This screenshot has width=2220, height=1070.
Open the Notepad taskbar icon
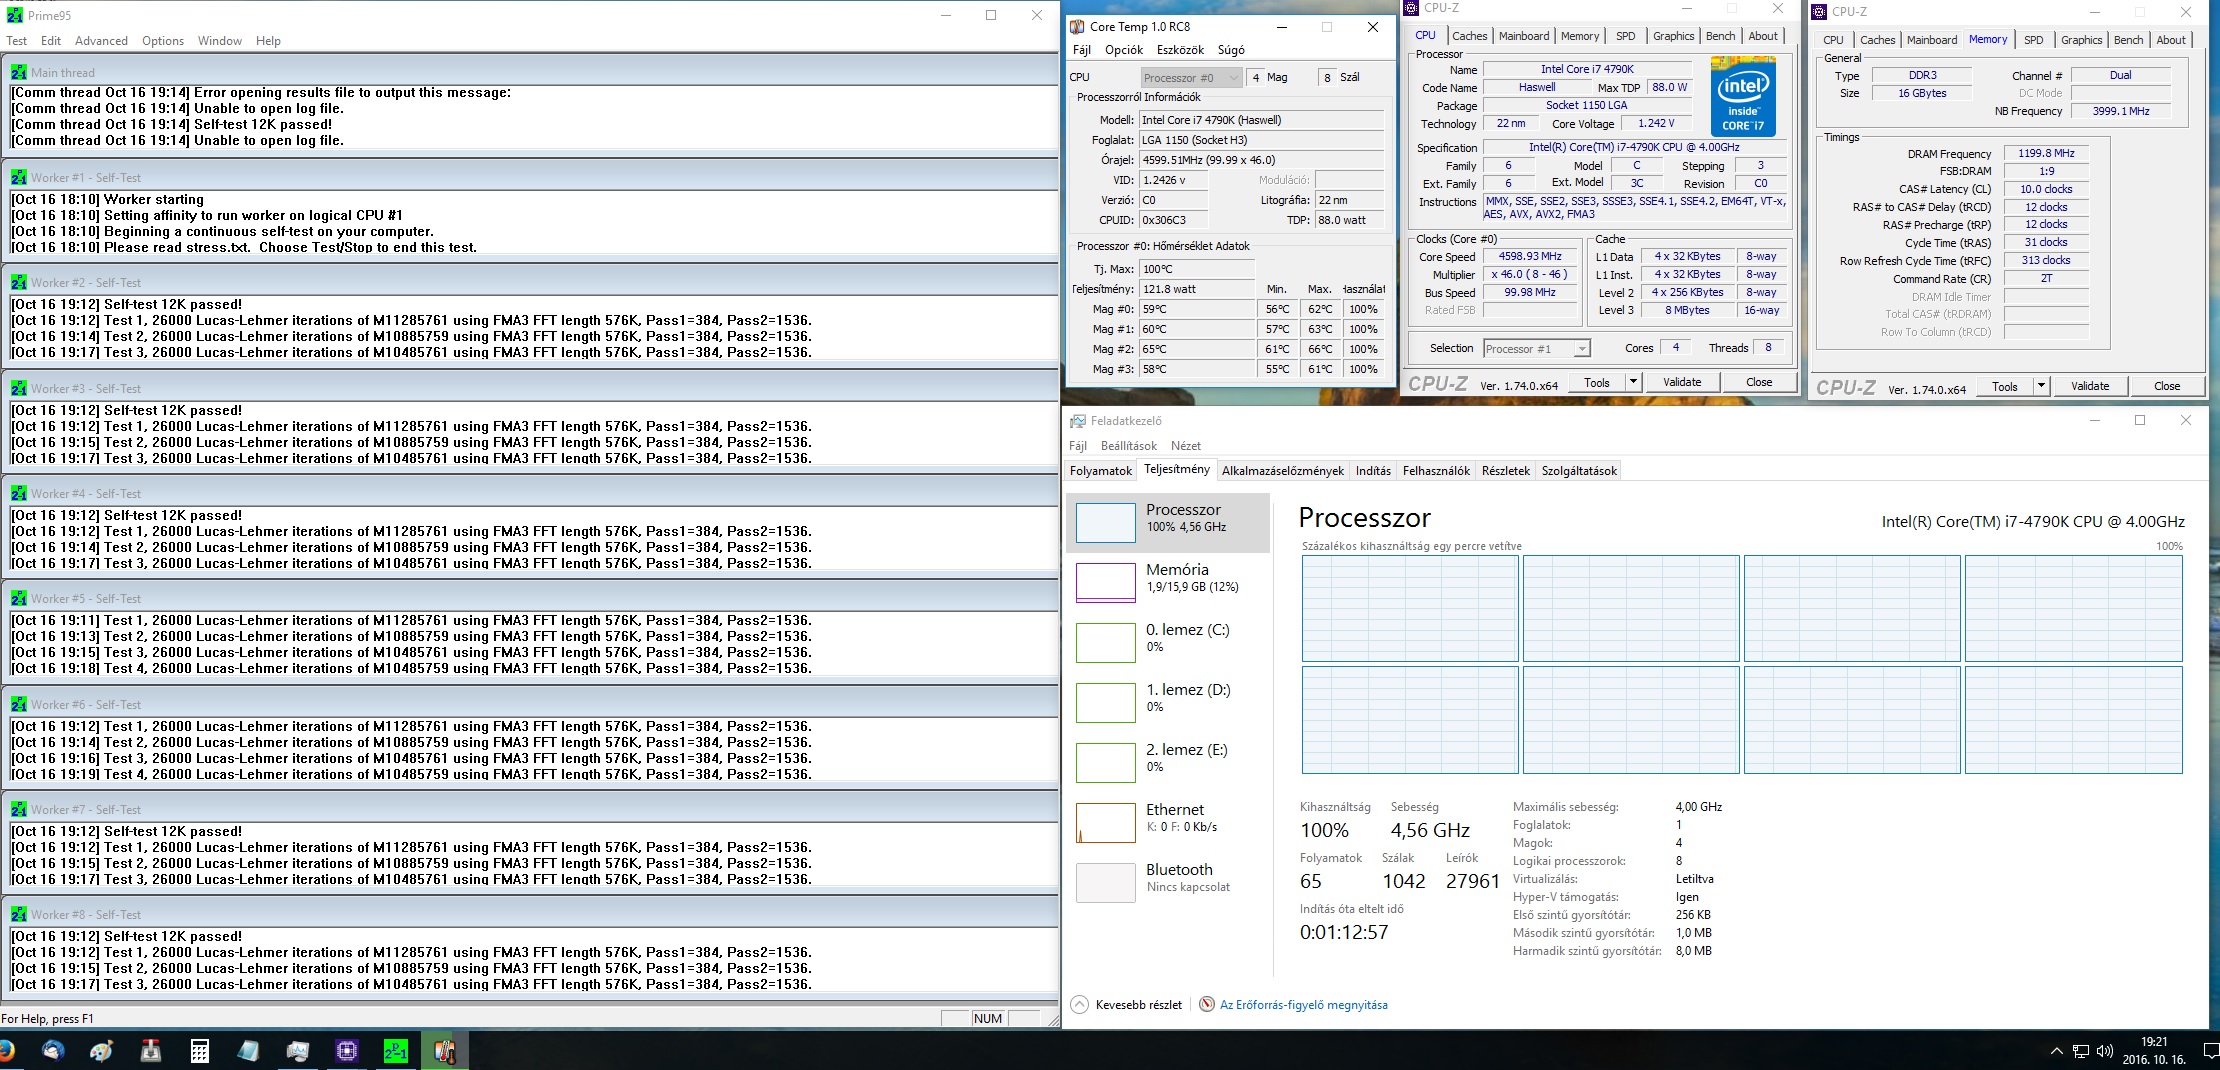(x=249, y=1050)
